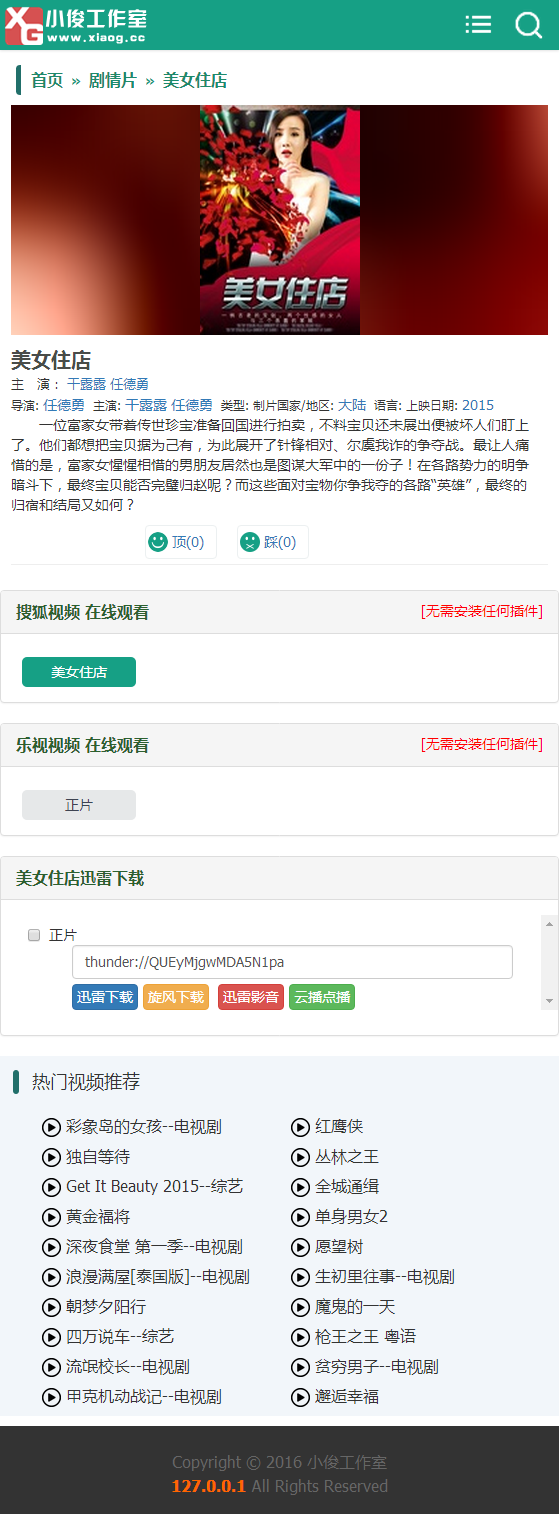This screenshot has width=559, height=1514.
Task: Go to 首页 breadcrumb
Action: tap(47, 80)
